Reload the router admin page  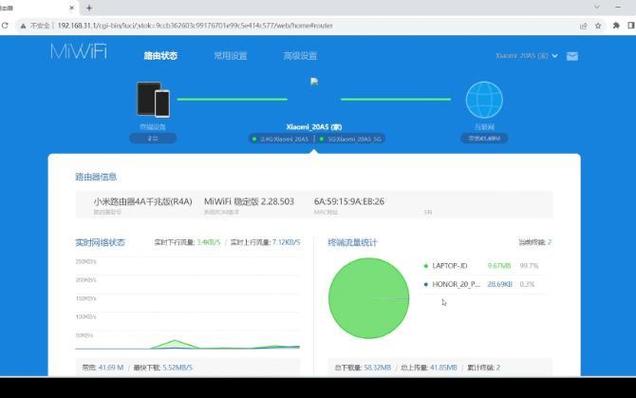pyautogui.click(x=5, y=26)
